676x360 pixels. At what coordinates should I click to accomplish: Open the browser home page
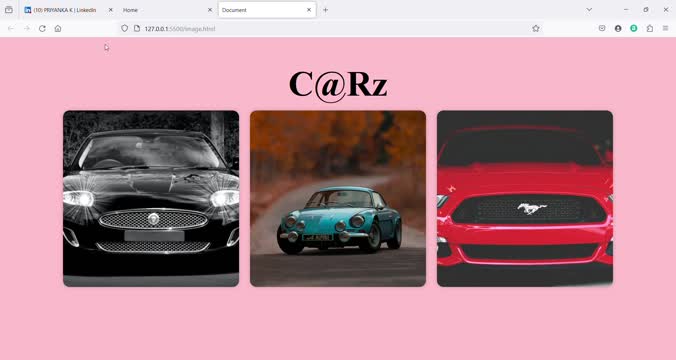58,28
